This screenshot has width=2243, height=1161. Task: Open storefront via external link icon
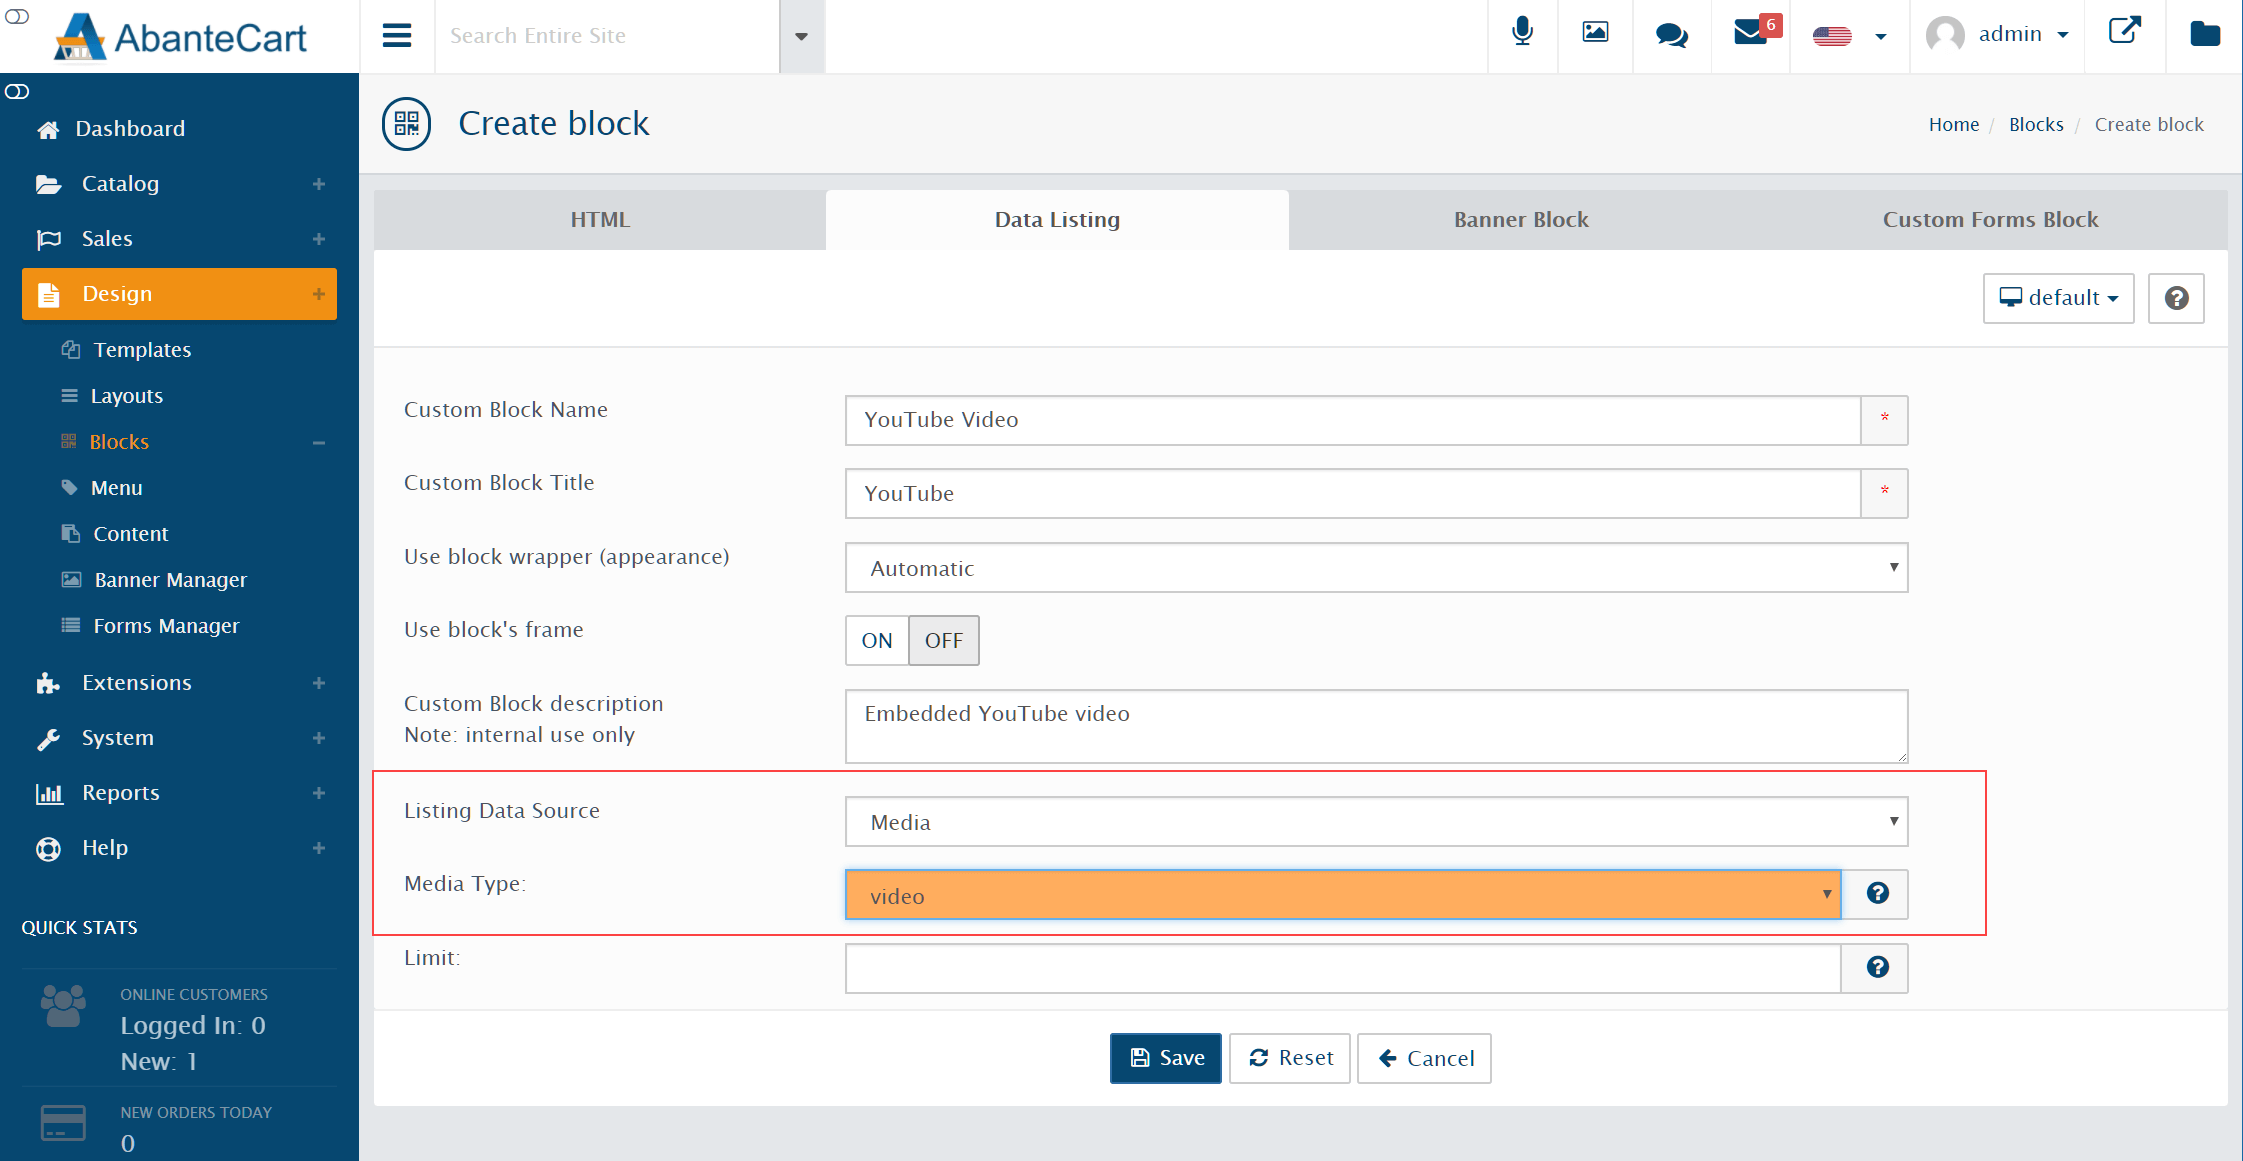click(2125, 30)
